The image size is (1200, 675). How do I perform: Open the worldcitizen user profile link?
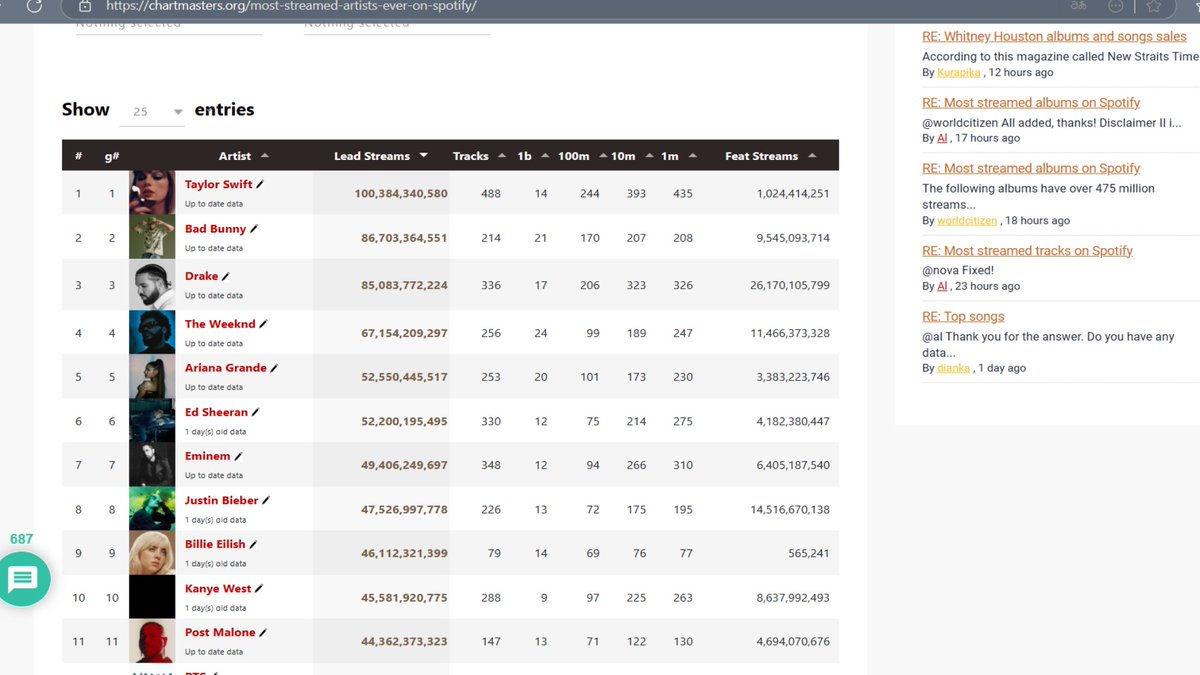967,220
